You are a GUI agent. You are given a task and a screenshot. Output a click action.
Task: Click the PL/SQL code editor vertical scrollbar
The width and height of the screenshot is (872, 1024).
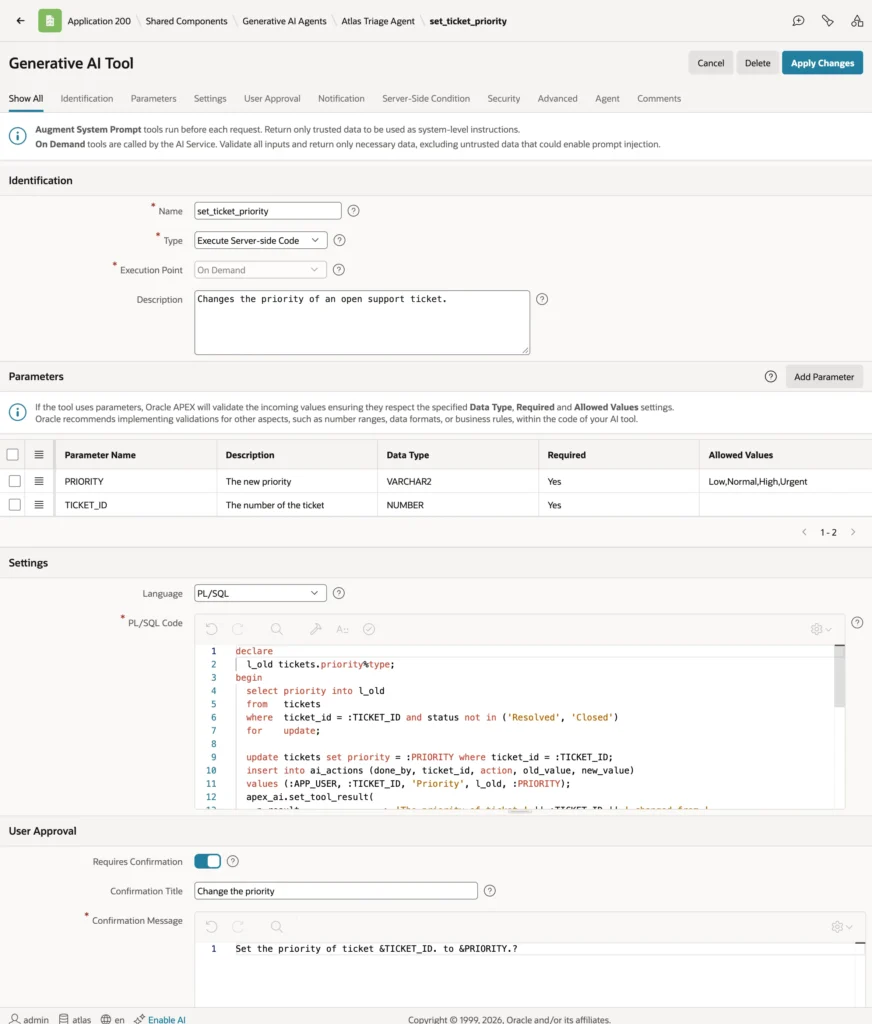tap(839, 677)
